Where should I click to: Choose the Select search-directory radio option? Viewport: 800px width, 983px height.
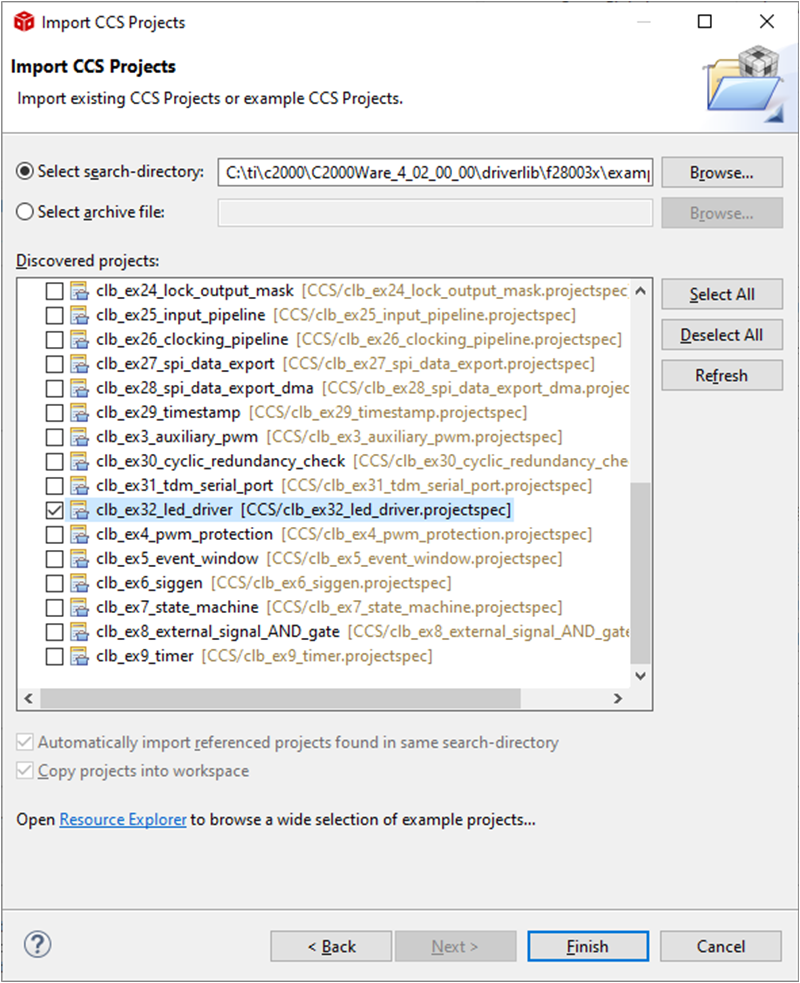[25, 171]
